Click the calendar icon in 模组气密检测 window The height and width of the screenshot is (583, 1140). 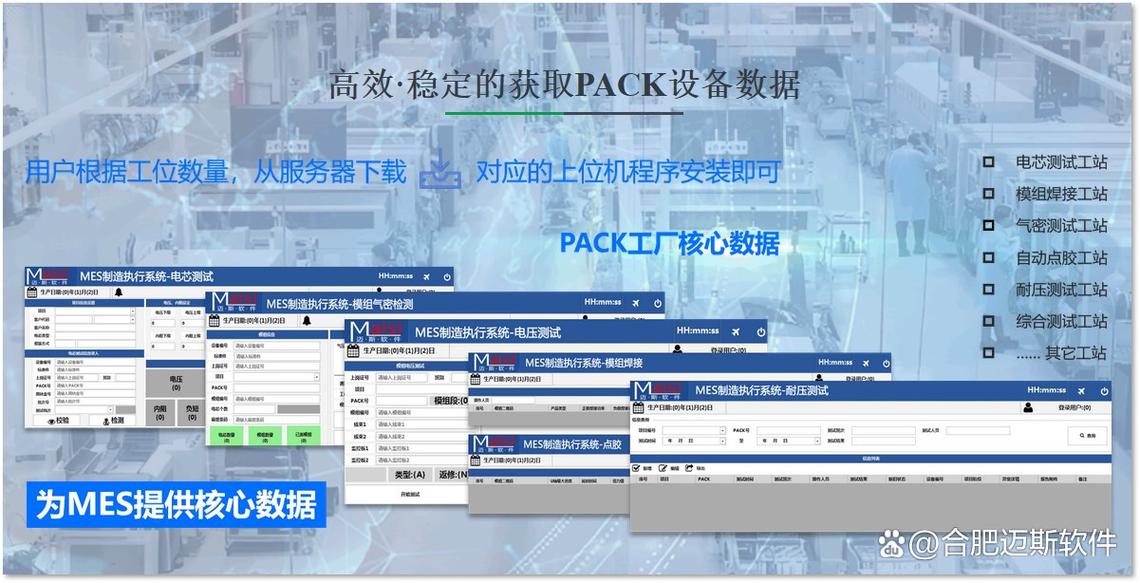(214, 321)
